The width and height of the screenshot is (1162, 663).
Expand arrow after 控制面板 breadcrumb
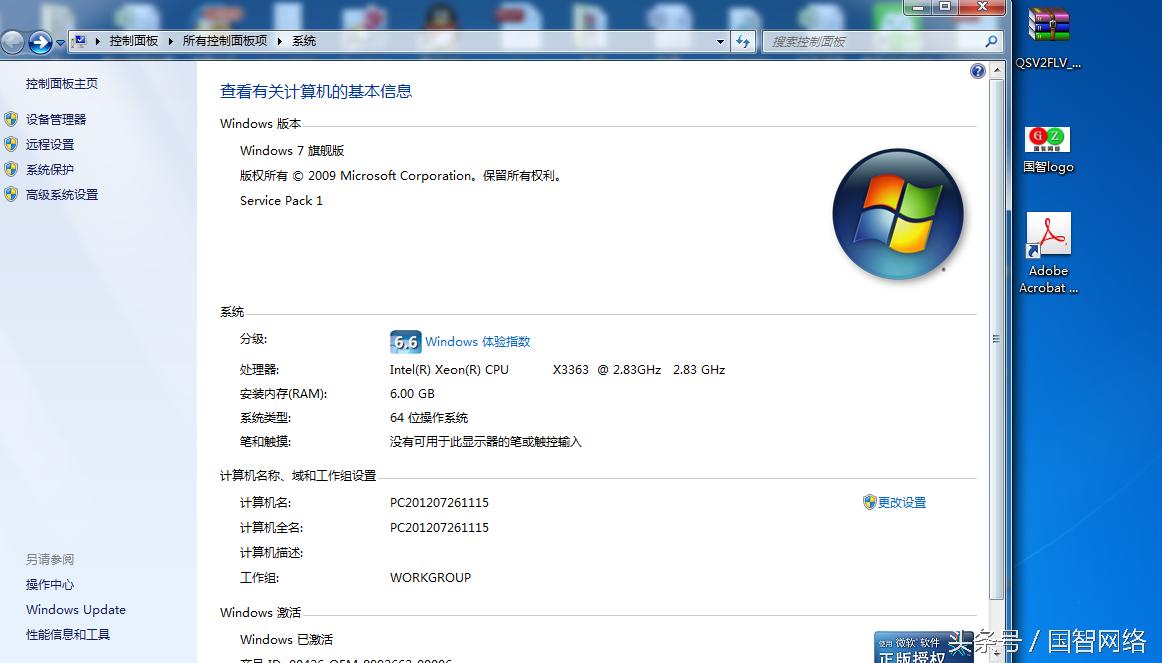170,41
